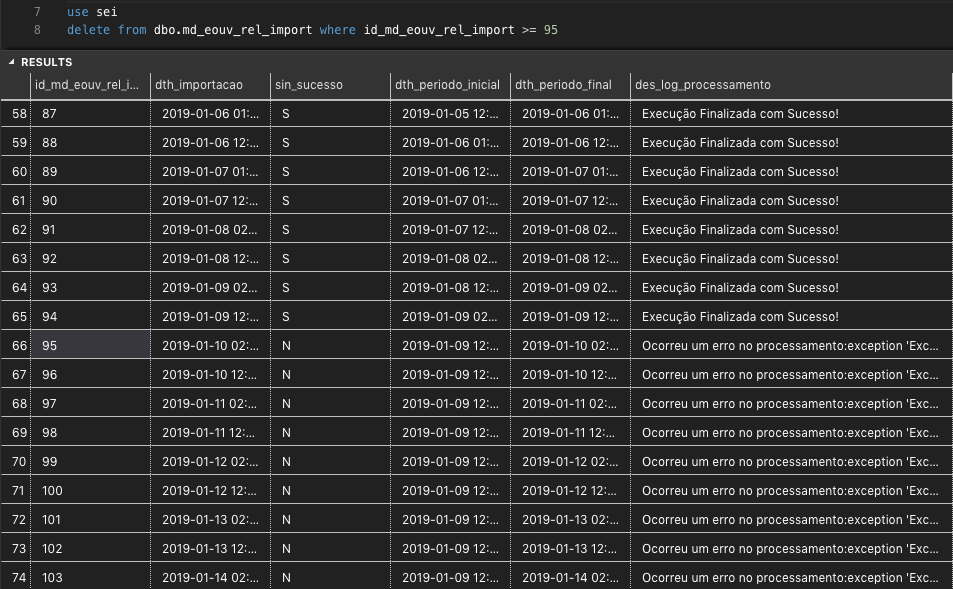The height and width of the screenshot is (589, 953).
Task: Select dth_importacao cell in row 63
Action: click(x=210, y=259)
